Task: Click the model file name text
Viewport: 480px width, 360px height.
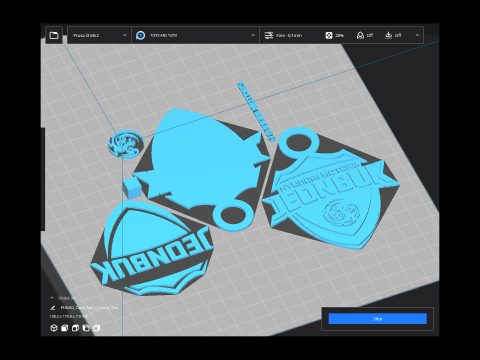Action: click(89, 307)
